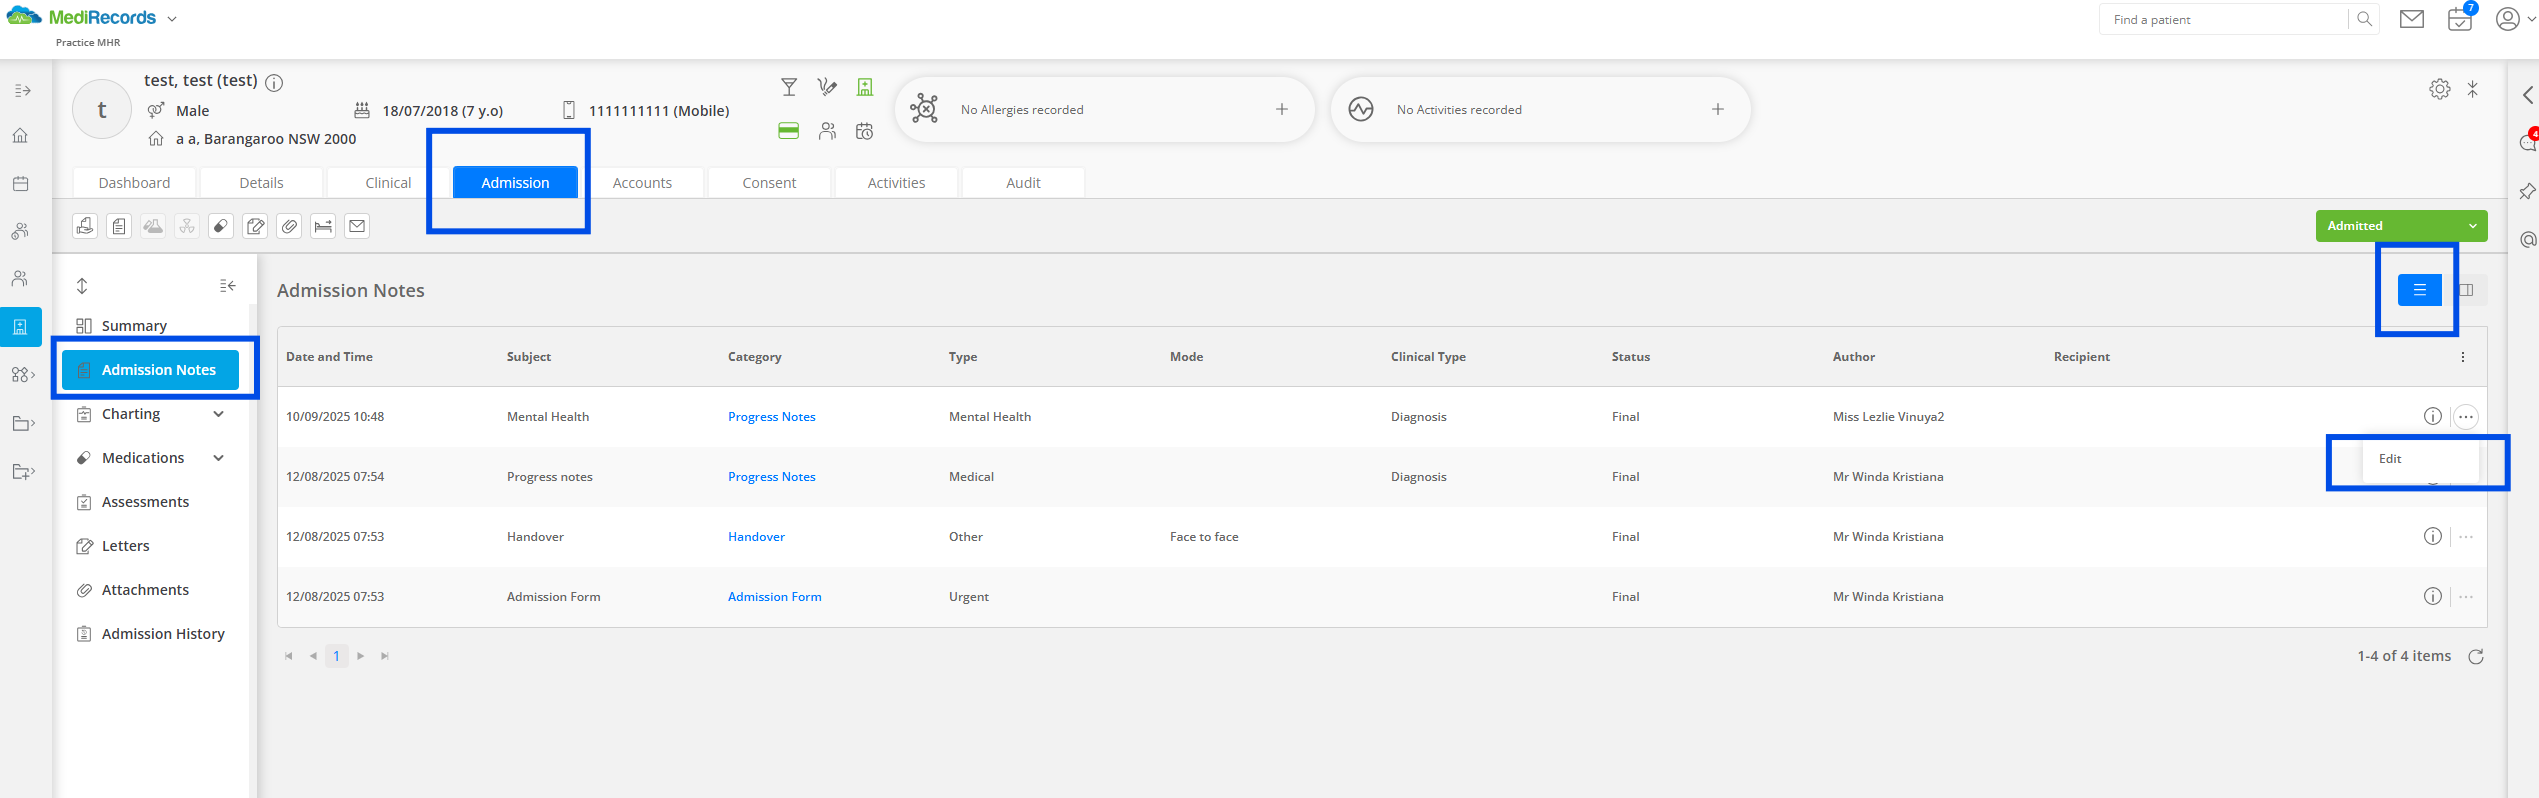Open the Handover category link
The image size is (2539, 798).
756,537
